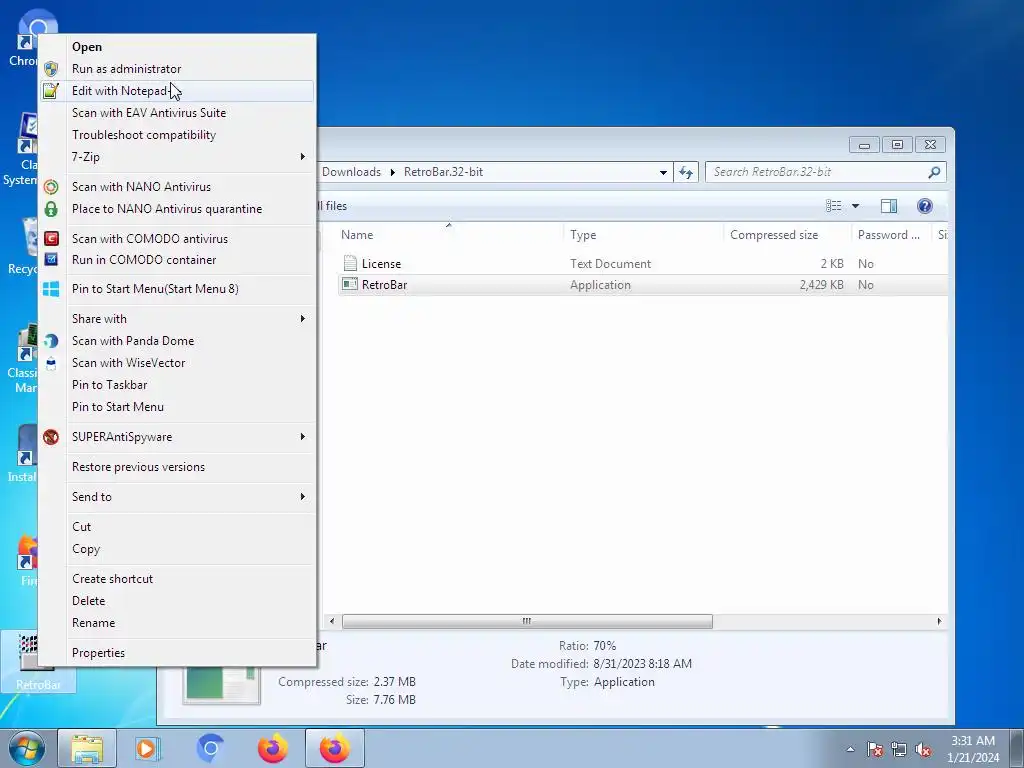Click the scroll right arrow
Viewport: 1024px width, 768px height.
(939, 622)
